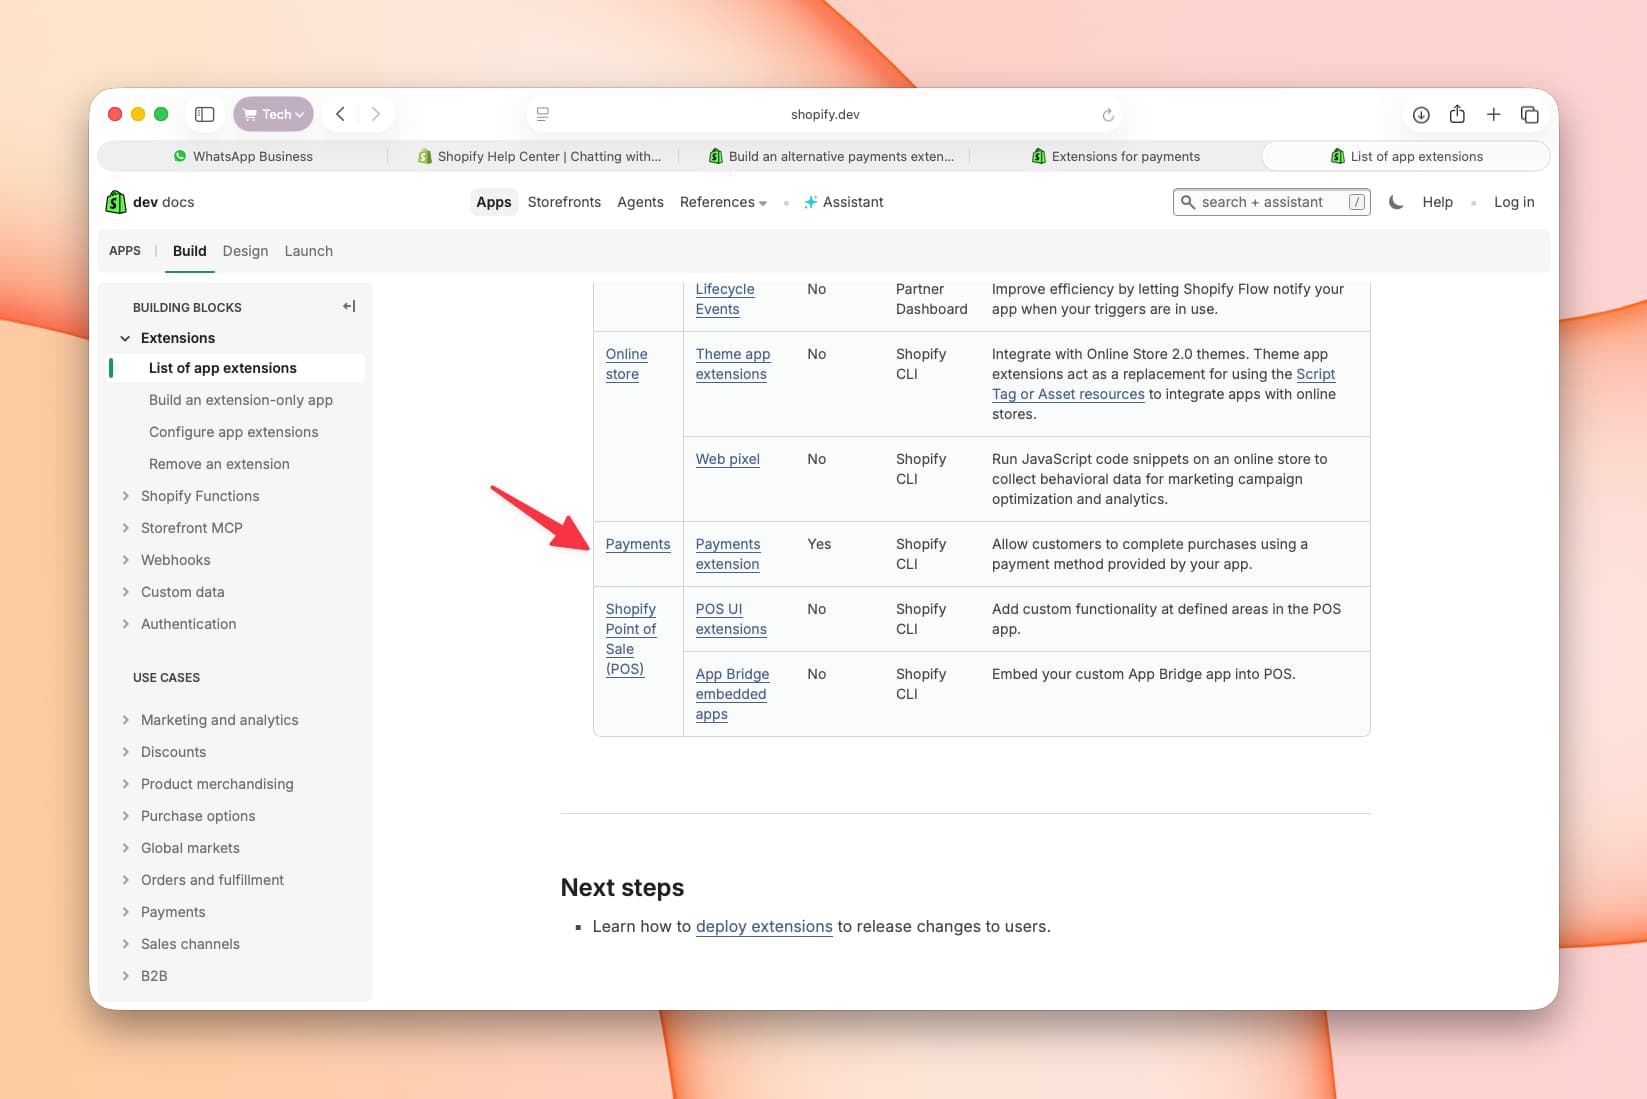This screenshot has width=1647, height=1099.
Task: Expand the Webhooks section
Action: coord(125,560)
